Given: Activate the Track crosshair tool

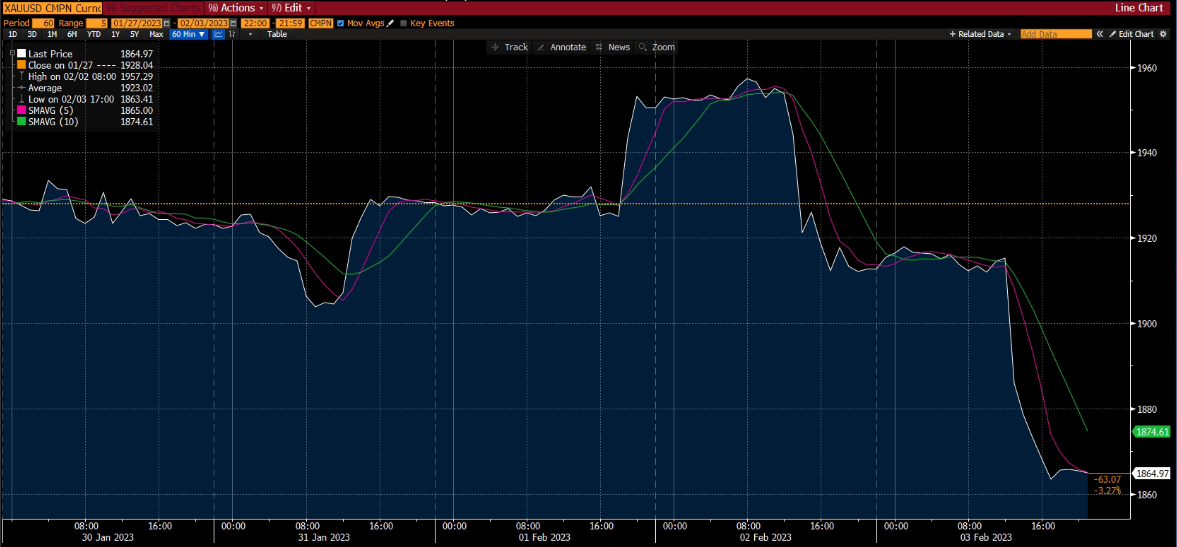Looking at the screenshot, I should (509, 47).
